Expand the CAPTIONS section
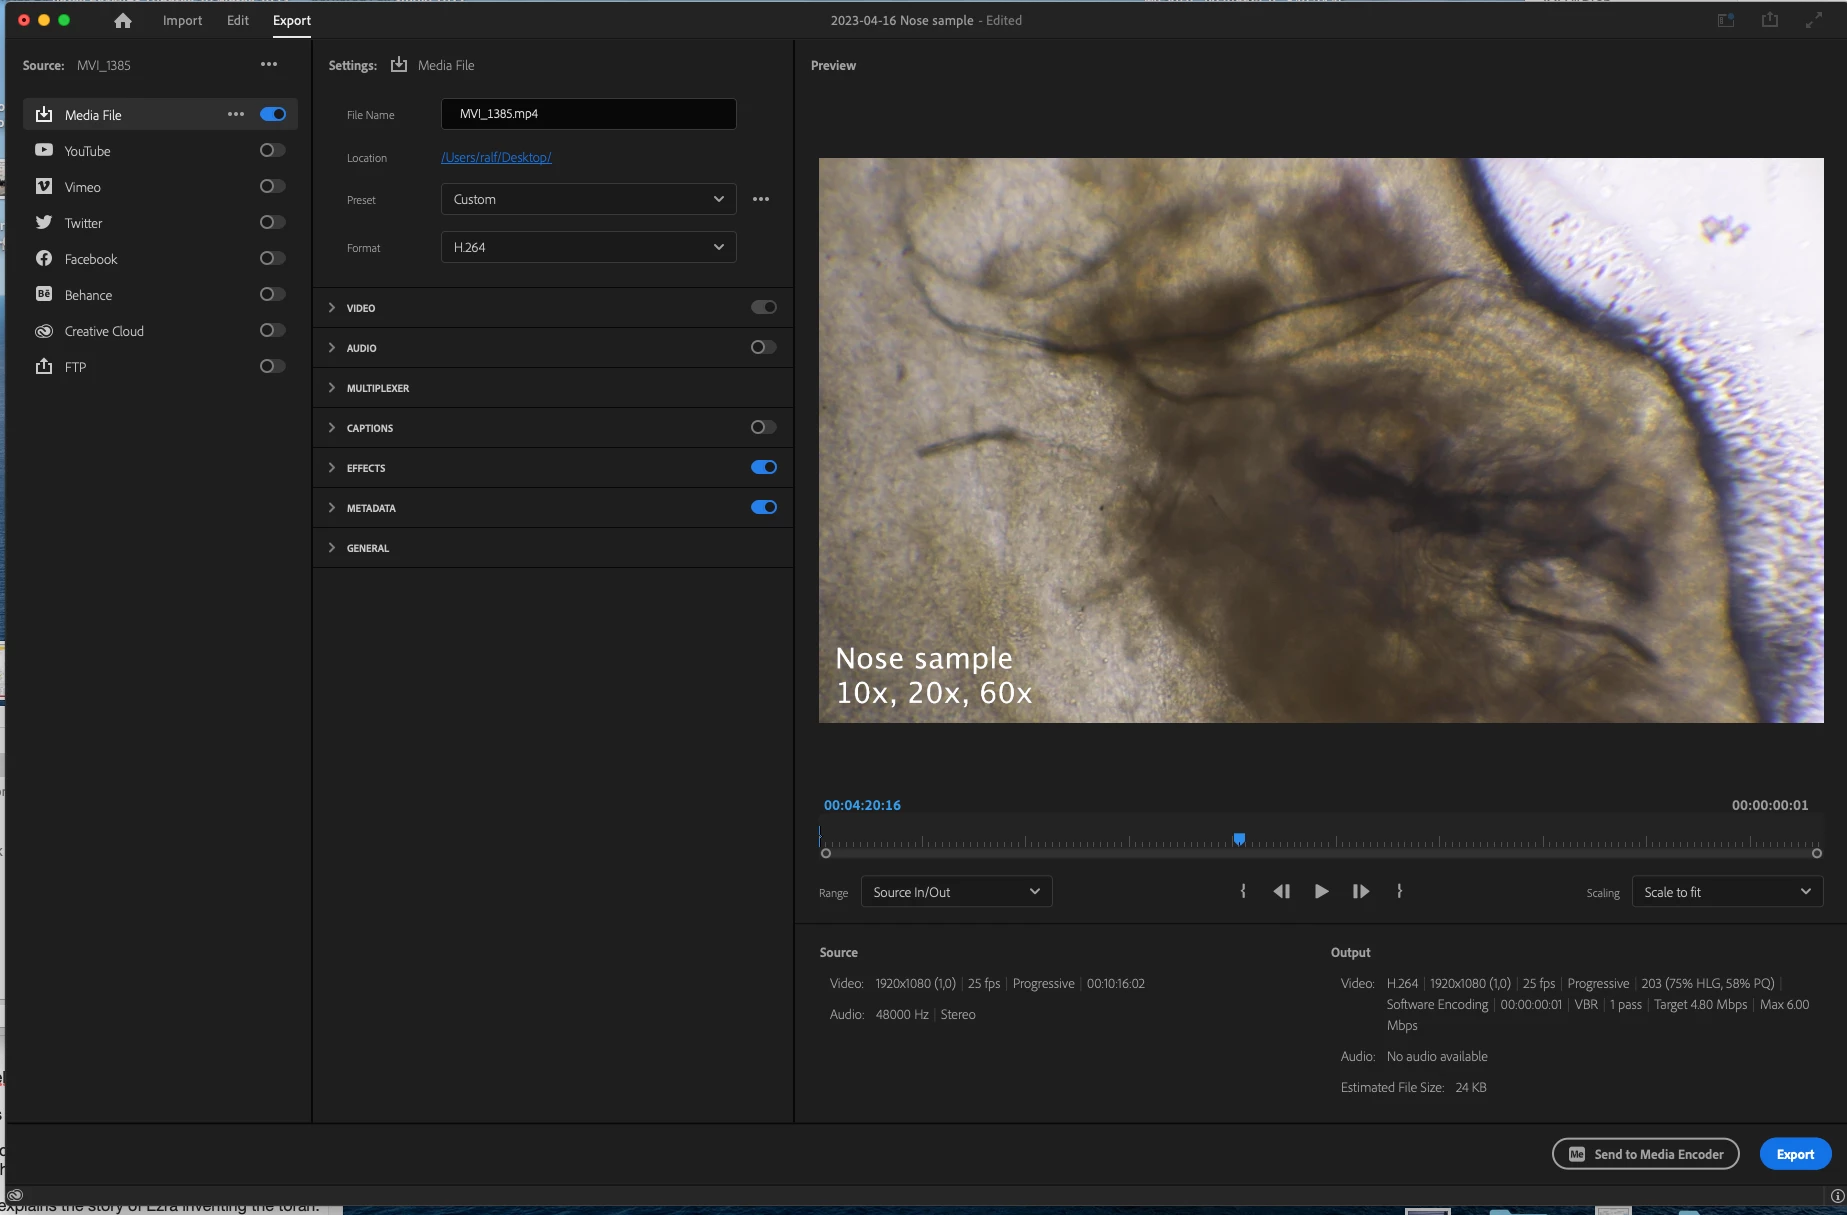This screenshot has height=1215, width=1847. tap(332, 427)
